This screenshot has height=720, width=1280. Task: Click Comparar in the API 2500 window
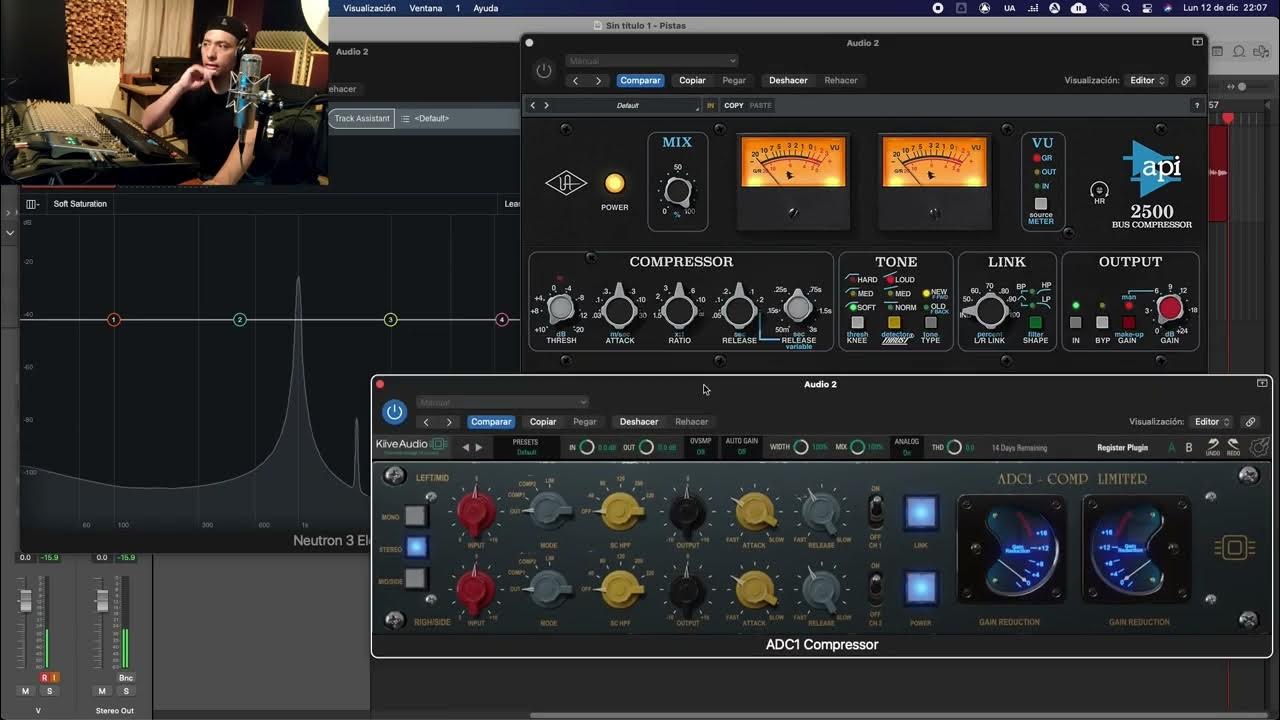tap(640, 80)
